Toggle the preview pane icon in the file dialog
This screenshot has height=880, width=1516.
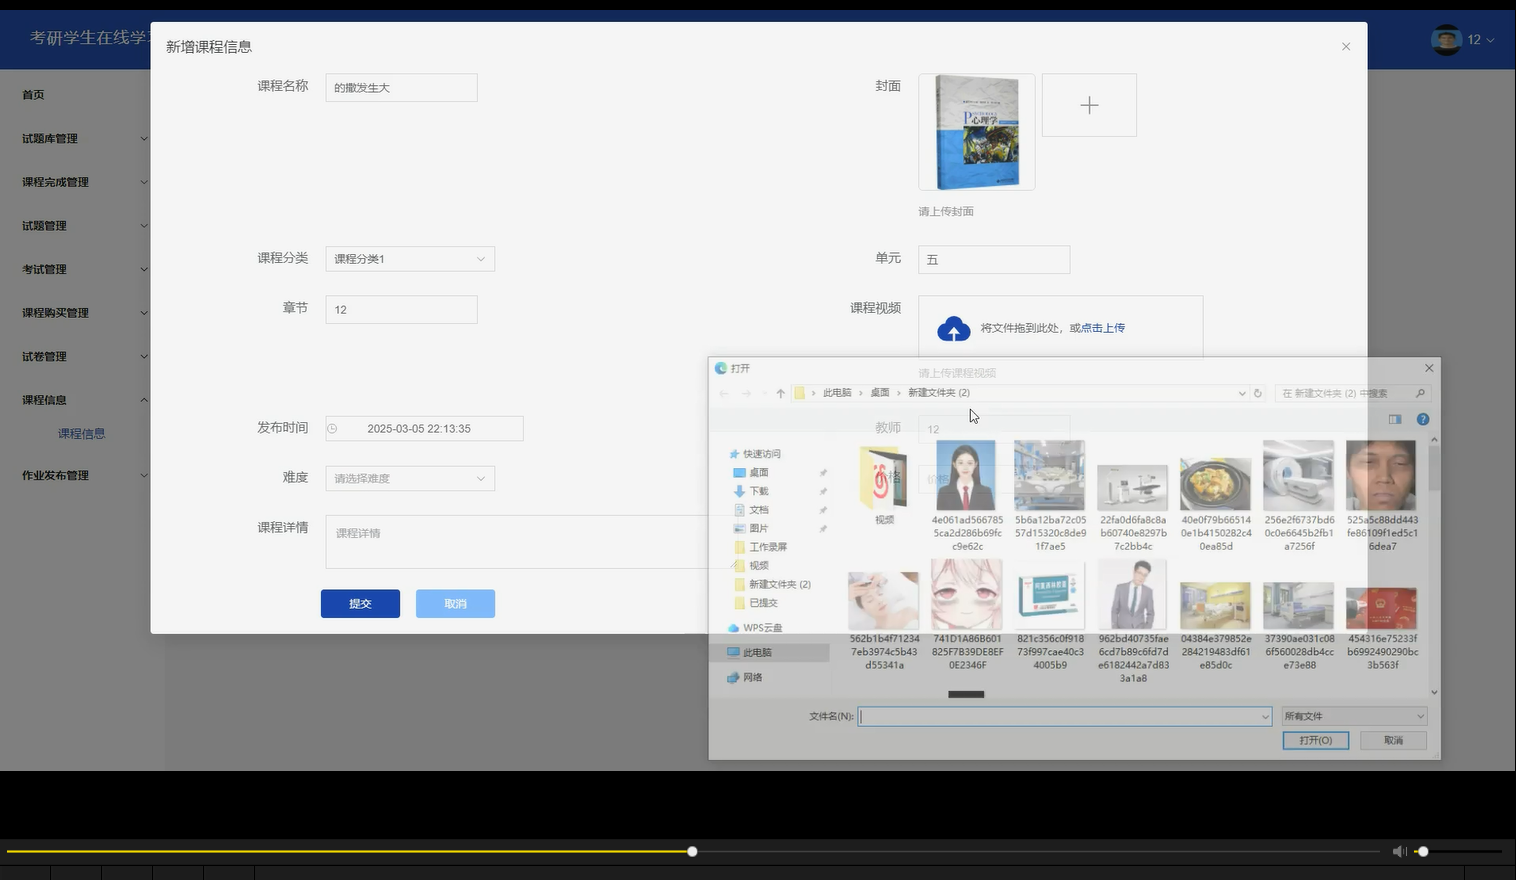click(1395, 419)
